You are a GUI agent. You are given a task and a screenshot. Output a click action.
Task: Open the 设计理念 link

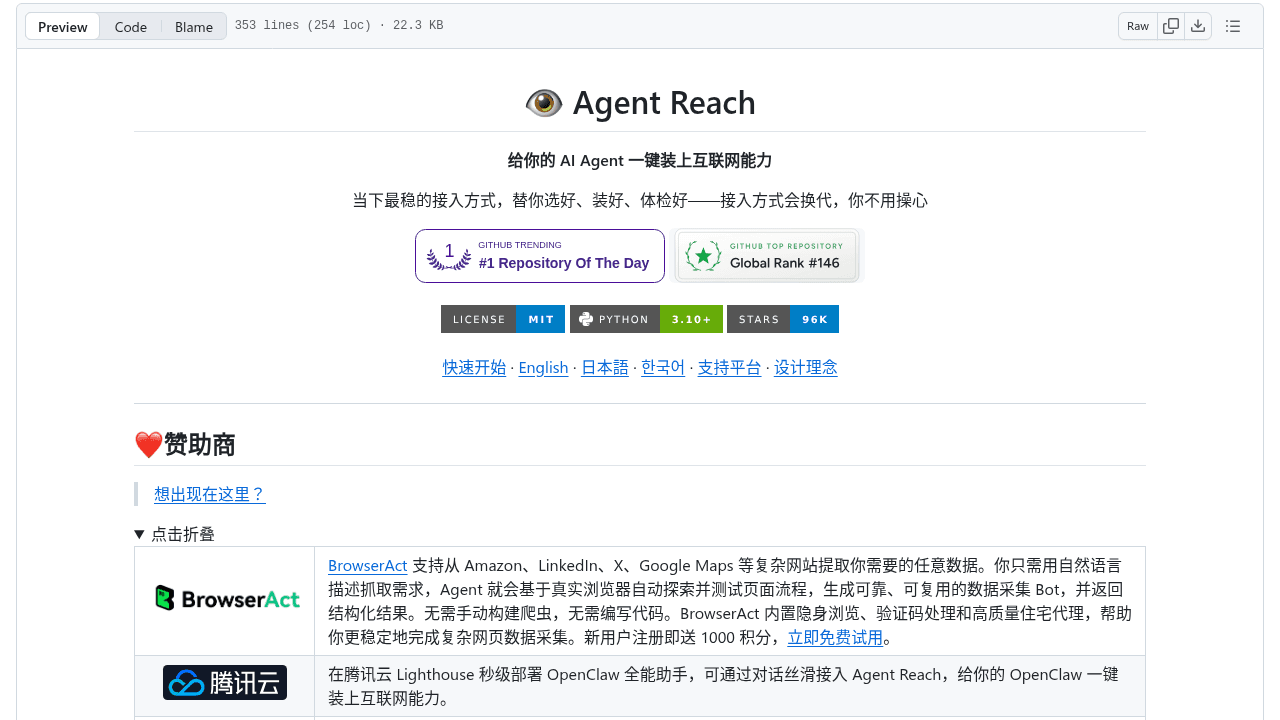[806, 367]
